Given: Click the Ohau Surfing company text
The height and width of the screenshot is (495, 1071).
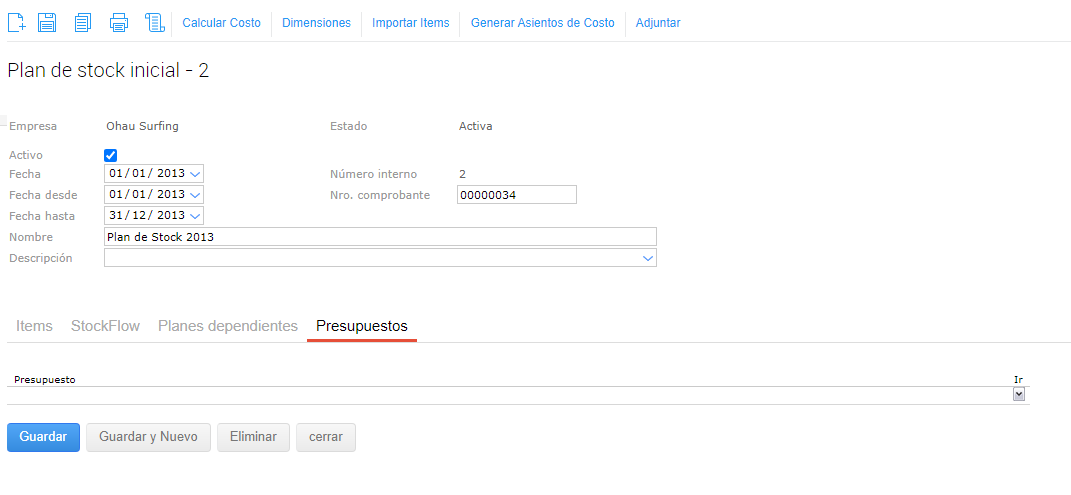Looking at the screenshot, I should [143, 126].
